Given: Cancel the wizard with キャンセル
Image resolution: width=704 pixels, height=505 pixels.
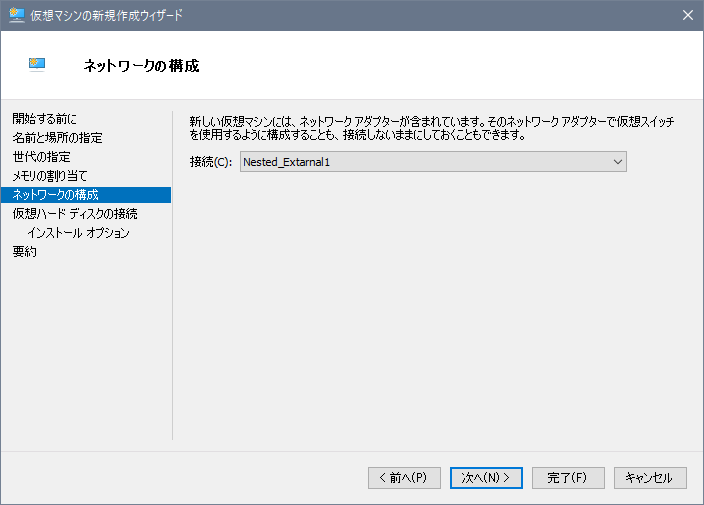Looking at the screenshot, I should click(x=650, y=478).
